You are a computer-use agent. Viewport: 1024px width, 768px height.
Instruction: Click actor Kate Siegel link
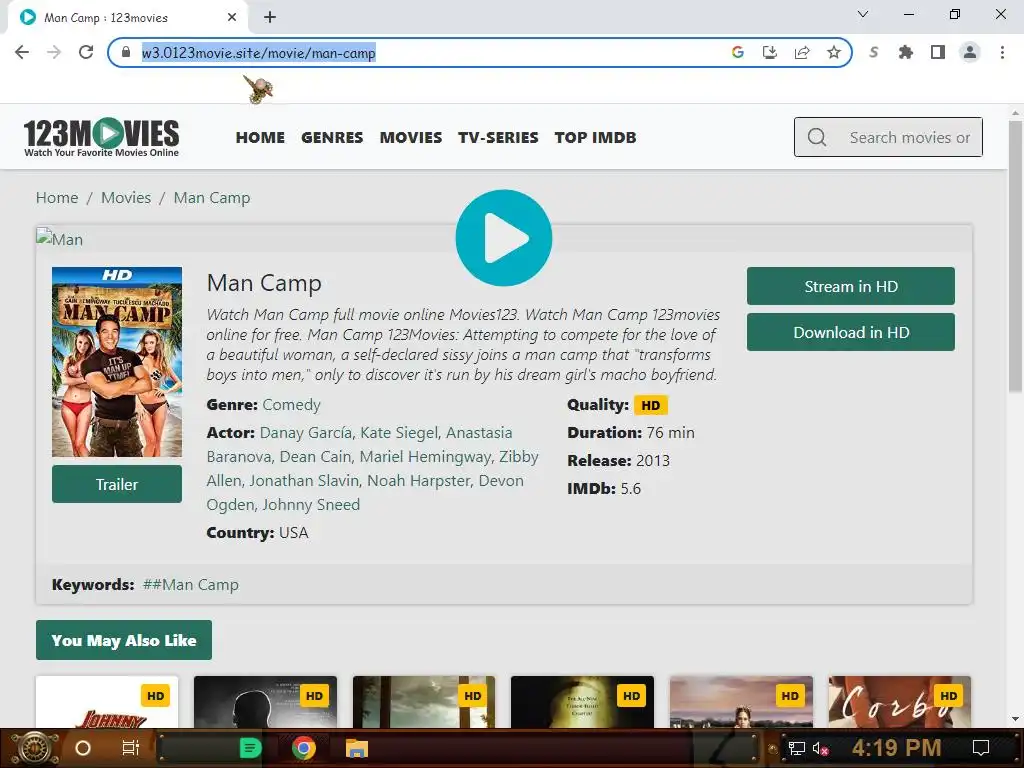point(399,432)
